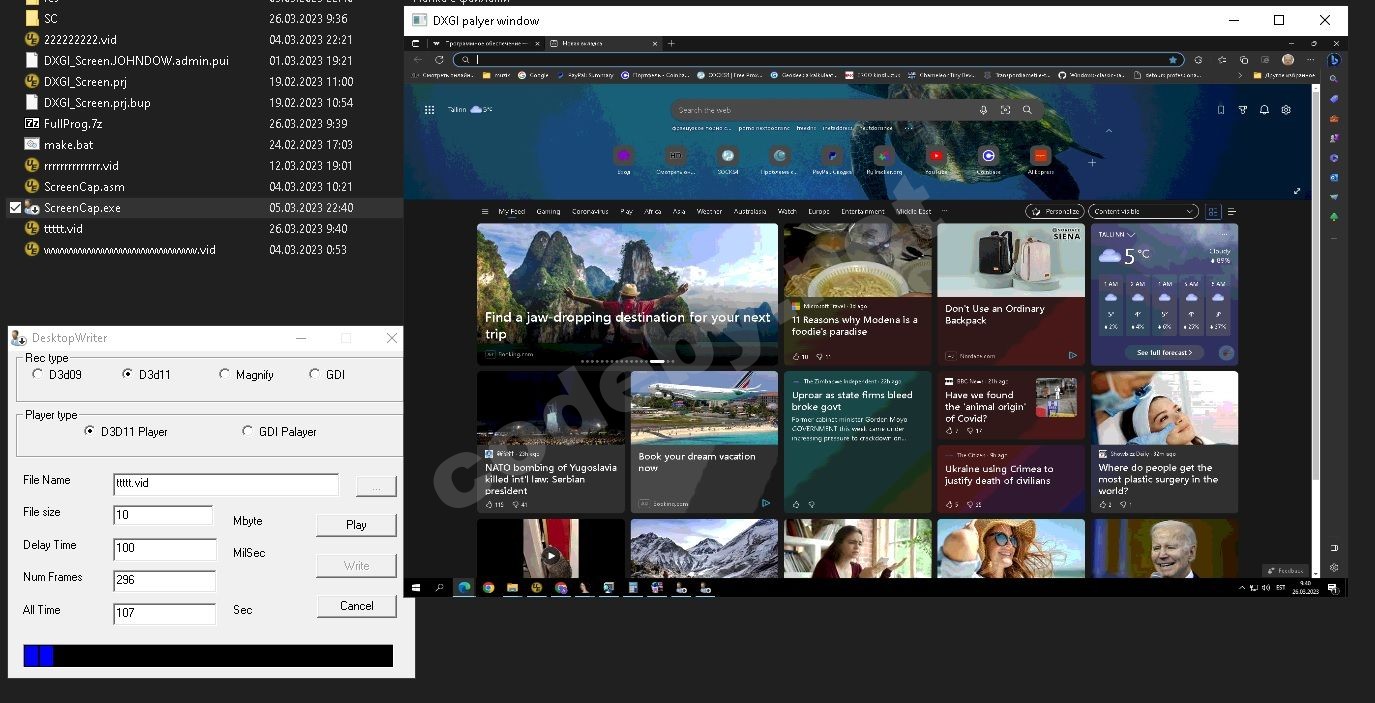Image resolution: width=1375 pixels, height=703 pixels.
Task: Click the FullProg.7z archive file icon
Action: click(32, 124)
